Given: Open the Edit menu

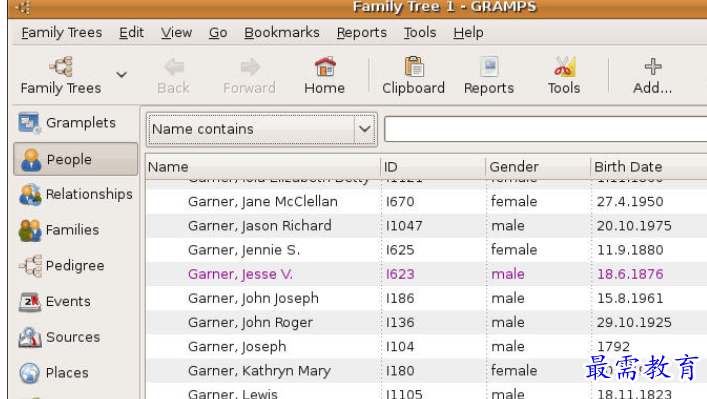Looking at the screenshot, I should 131,32.
